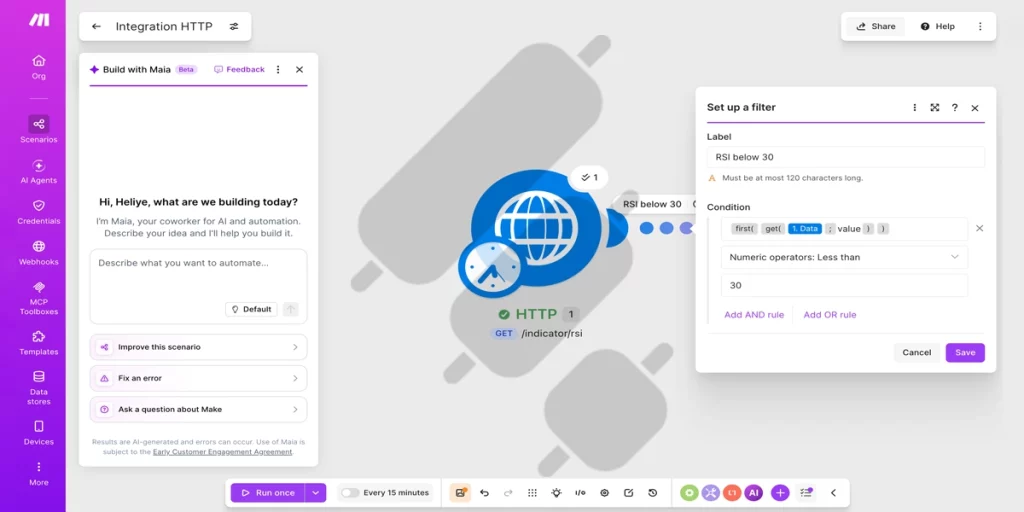
Task: Click Add AND rule
Action: pyautogui.click(x=754, y=315)
